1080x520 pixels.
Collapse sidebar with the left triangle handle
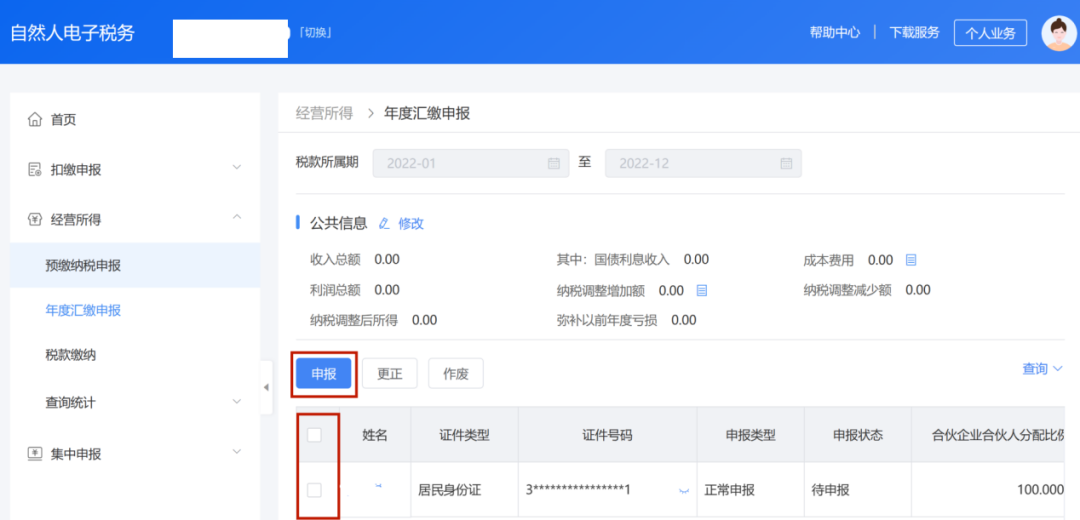267,388
